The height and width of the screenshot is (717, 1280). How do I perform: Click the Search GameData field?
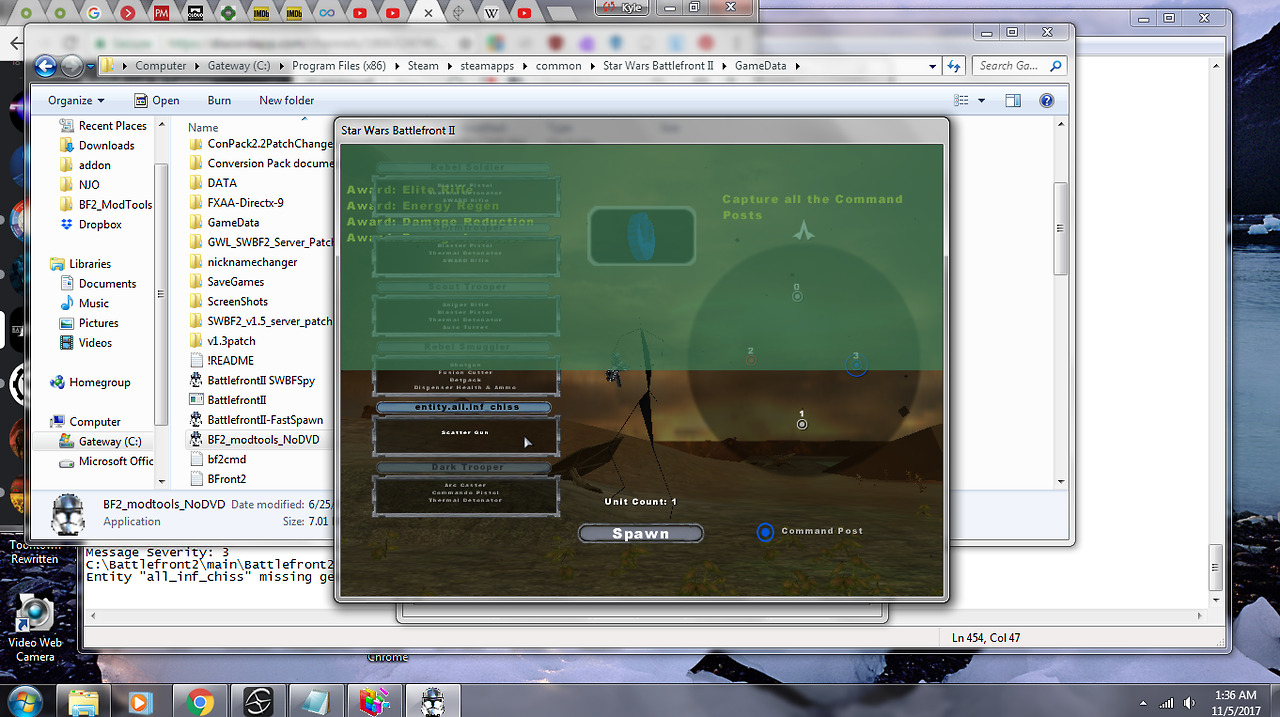(1021, 66)
